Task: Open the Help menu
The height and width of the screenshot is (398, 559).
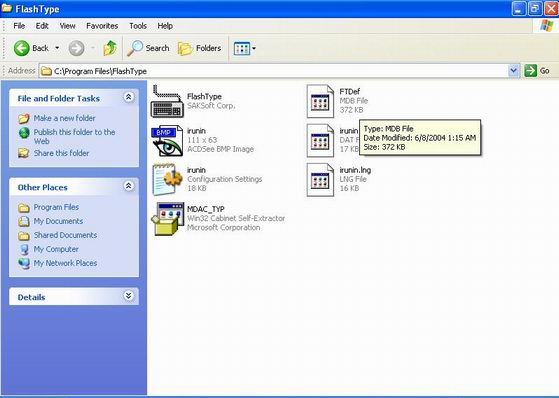Action: tap(165, 26)
